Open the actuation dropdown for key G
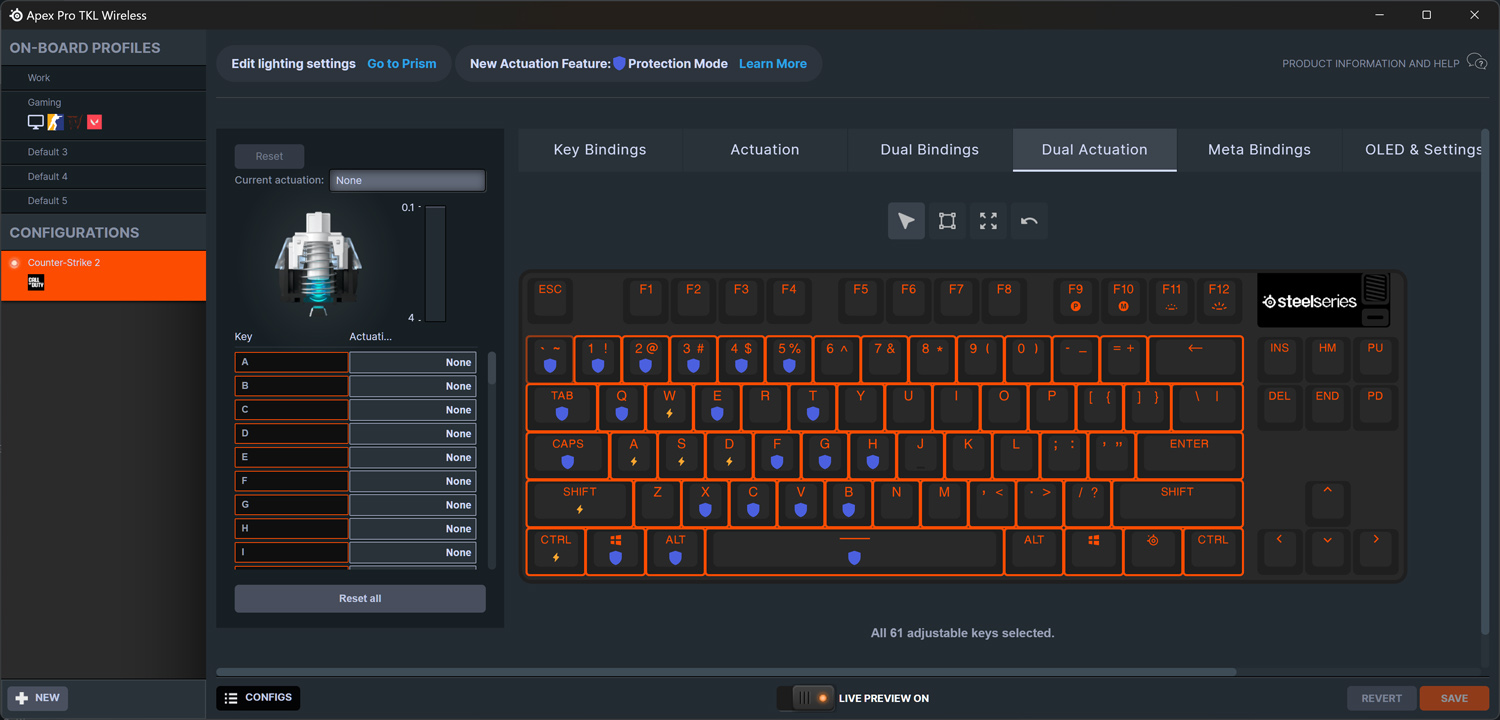 [x=413, y=505]
